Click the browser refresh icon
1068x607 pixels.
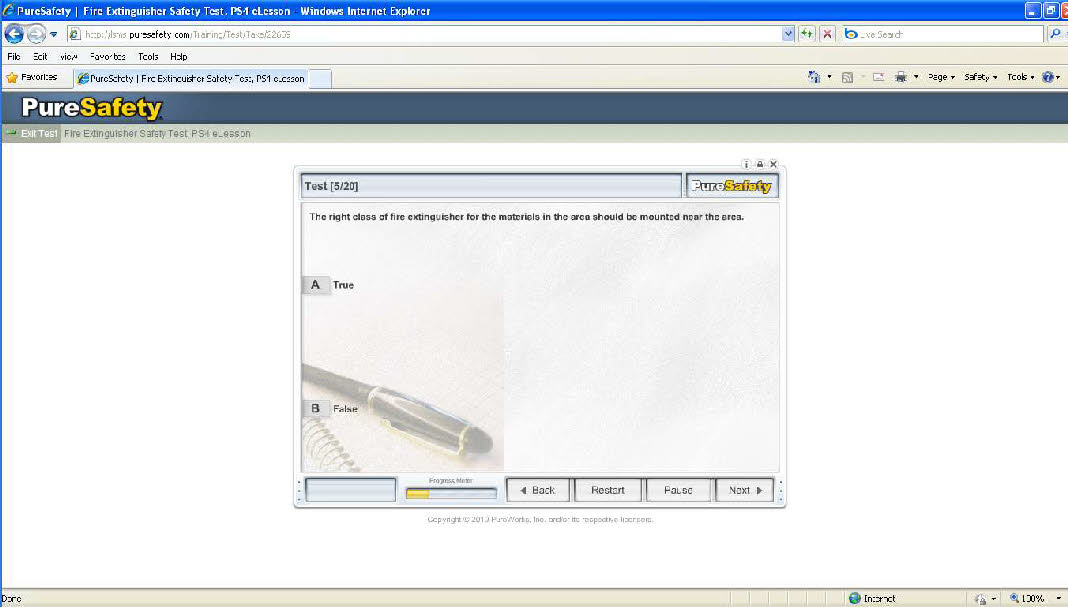tap(807, 34)
